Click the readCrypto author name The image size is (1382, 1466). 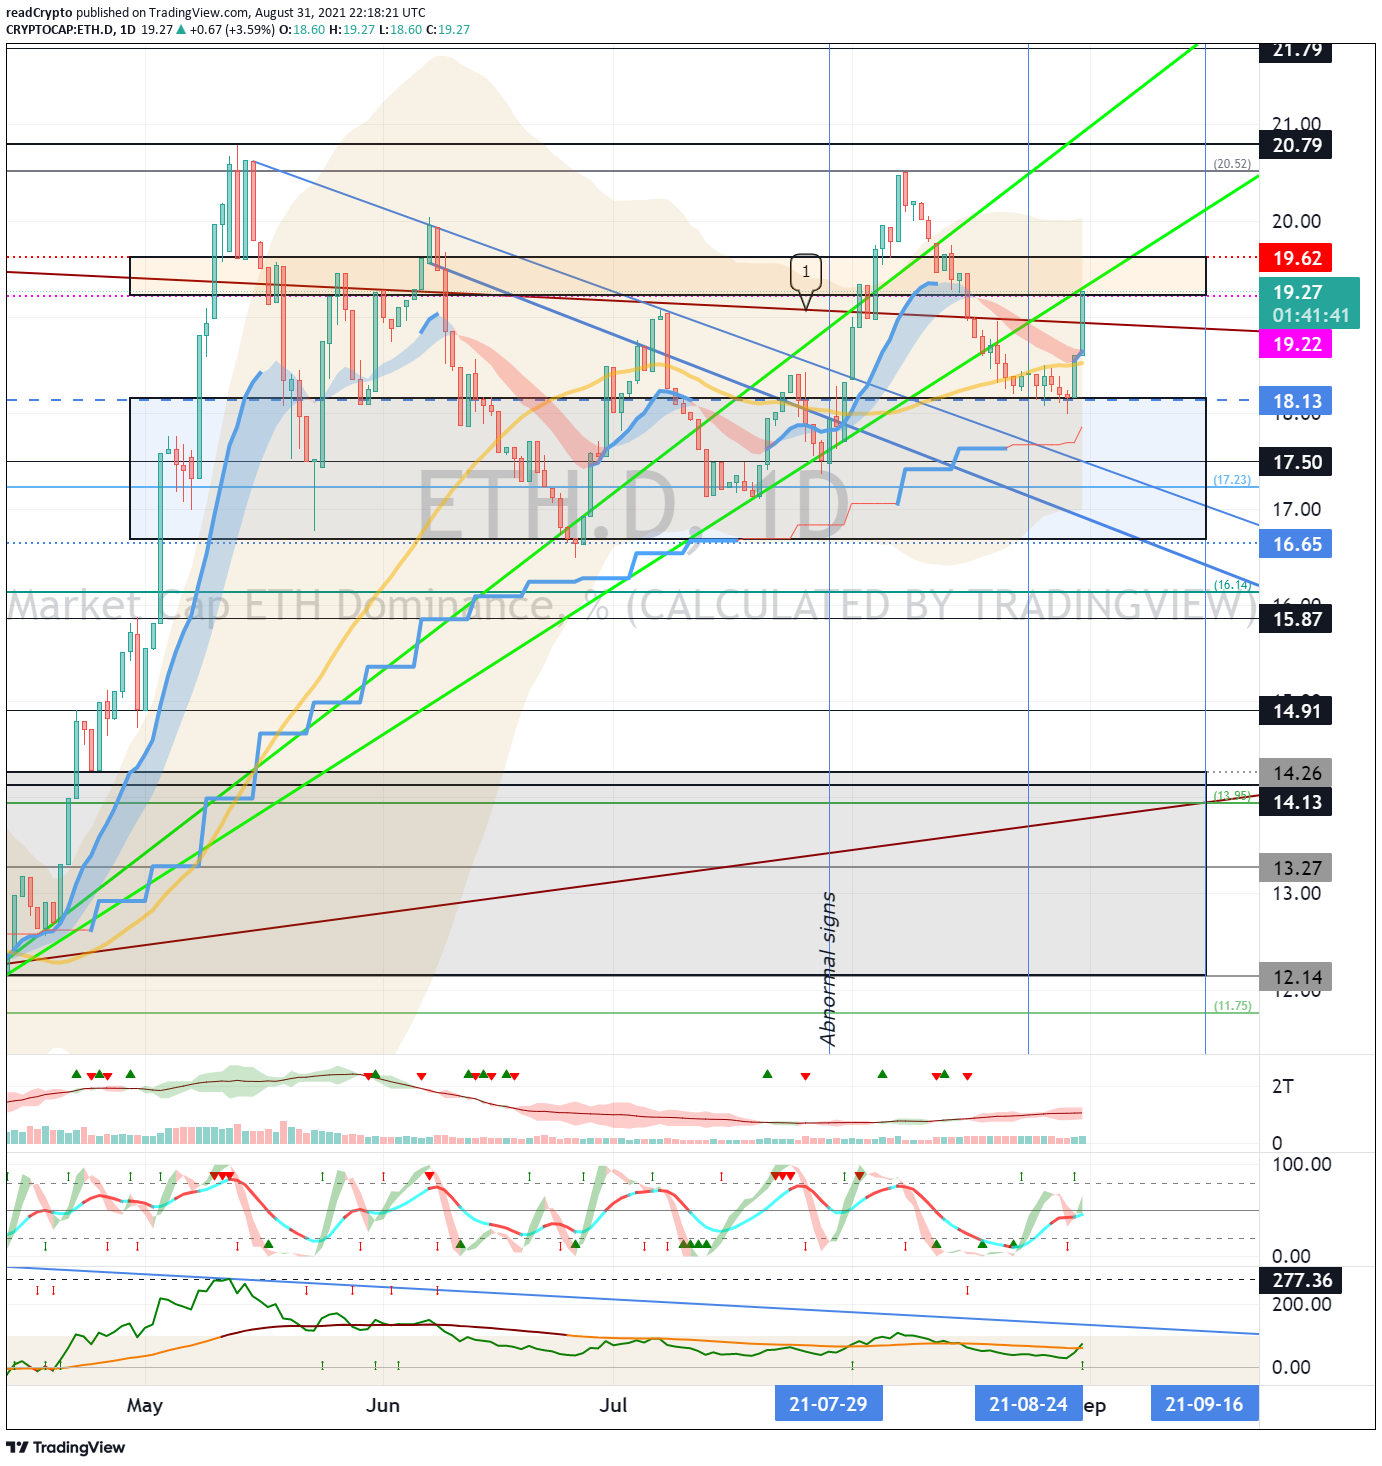click(x=39, y=13)
